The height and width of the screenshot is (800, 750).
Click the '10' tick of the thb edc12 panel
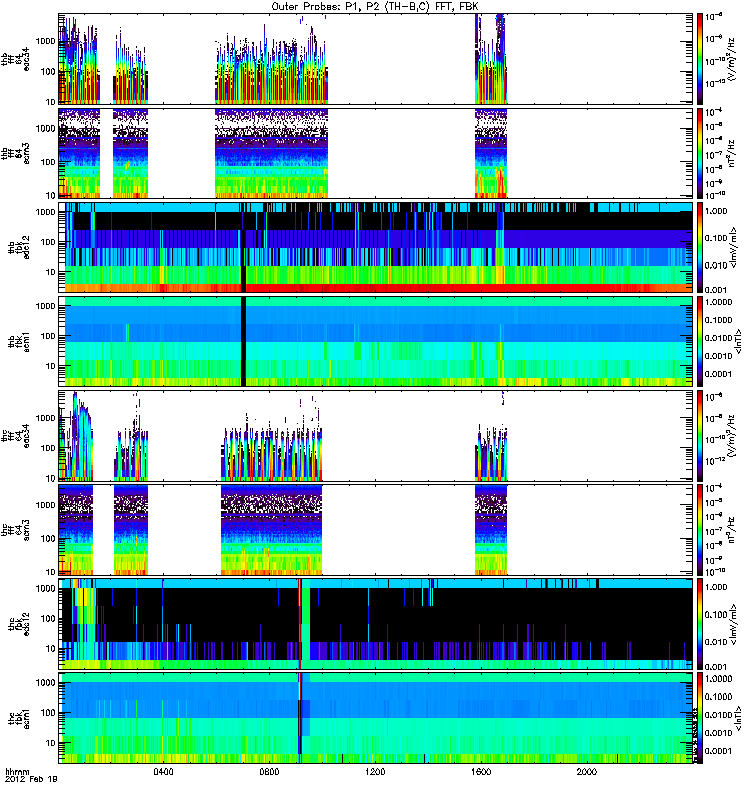(x=51, y=272)
